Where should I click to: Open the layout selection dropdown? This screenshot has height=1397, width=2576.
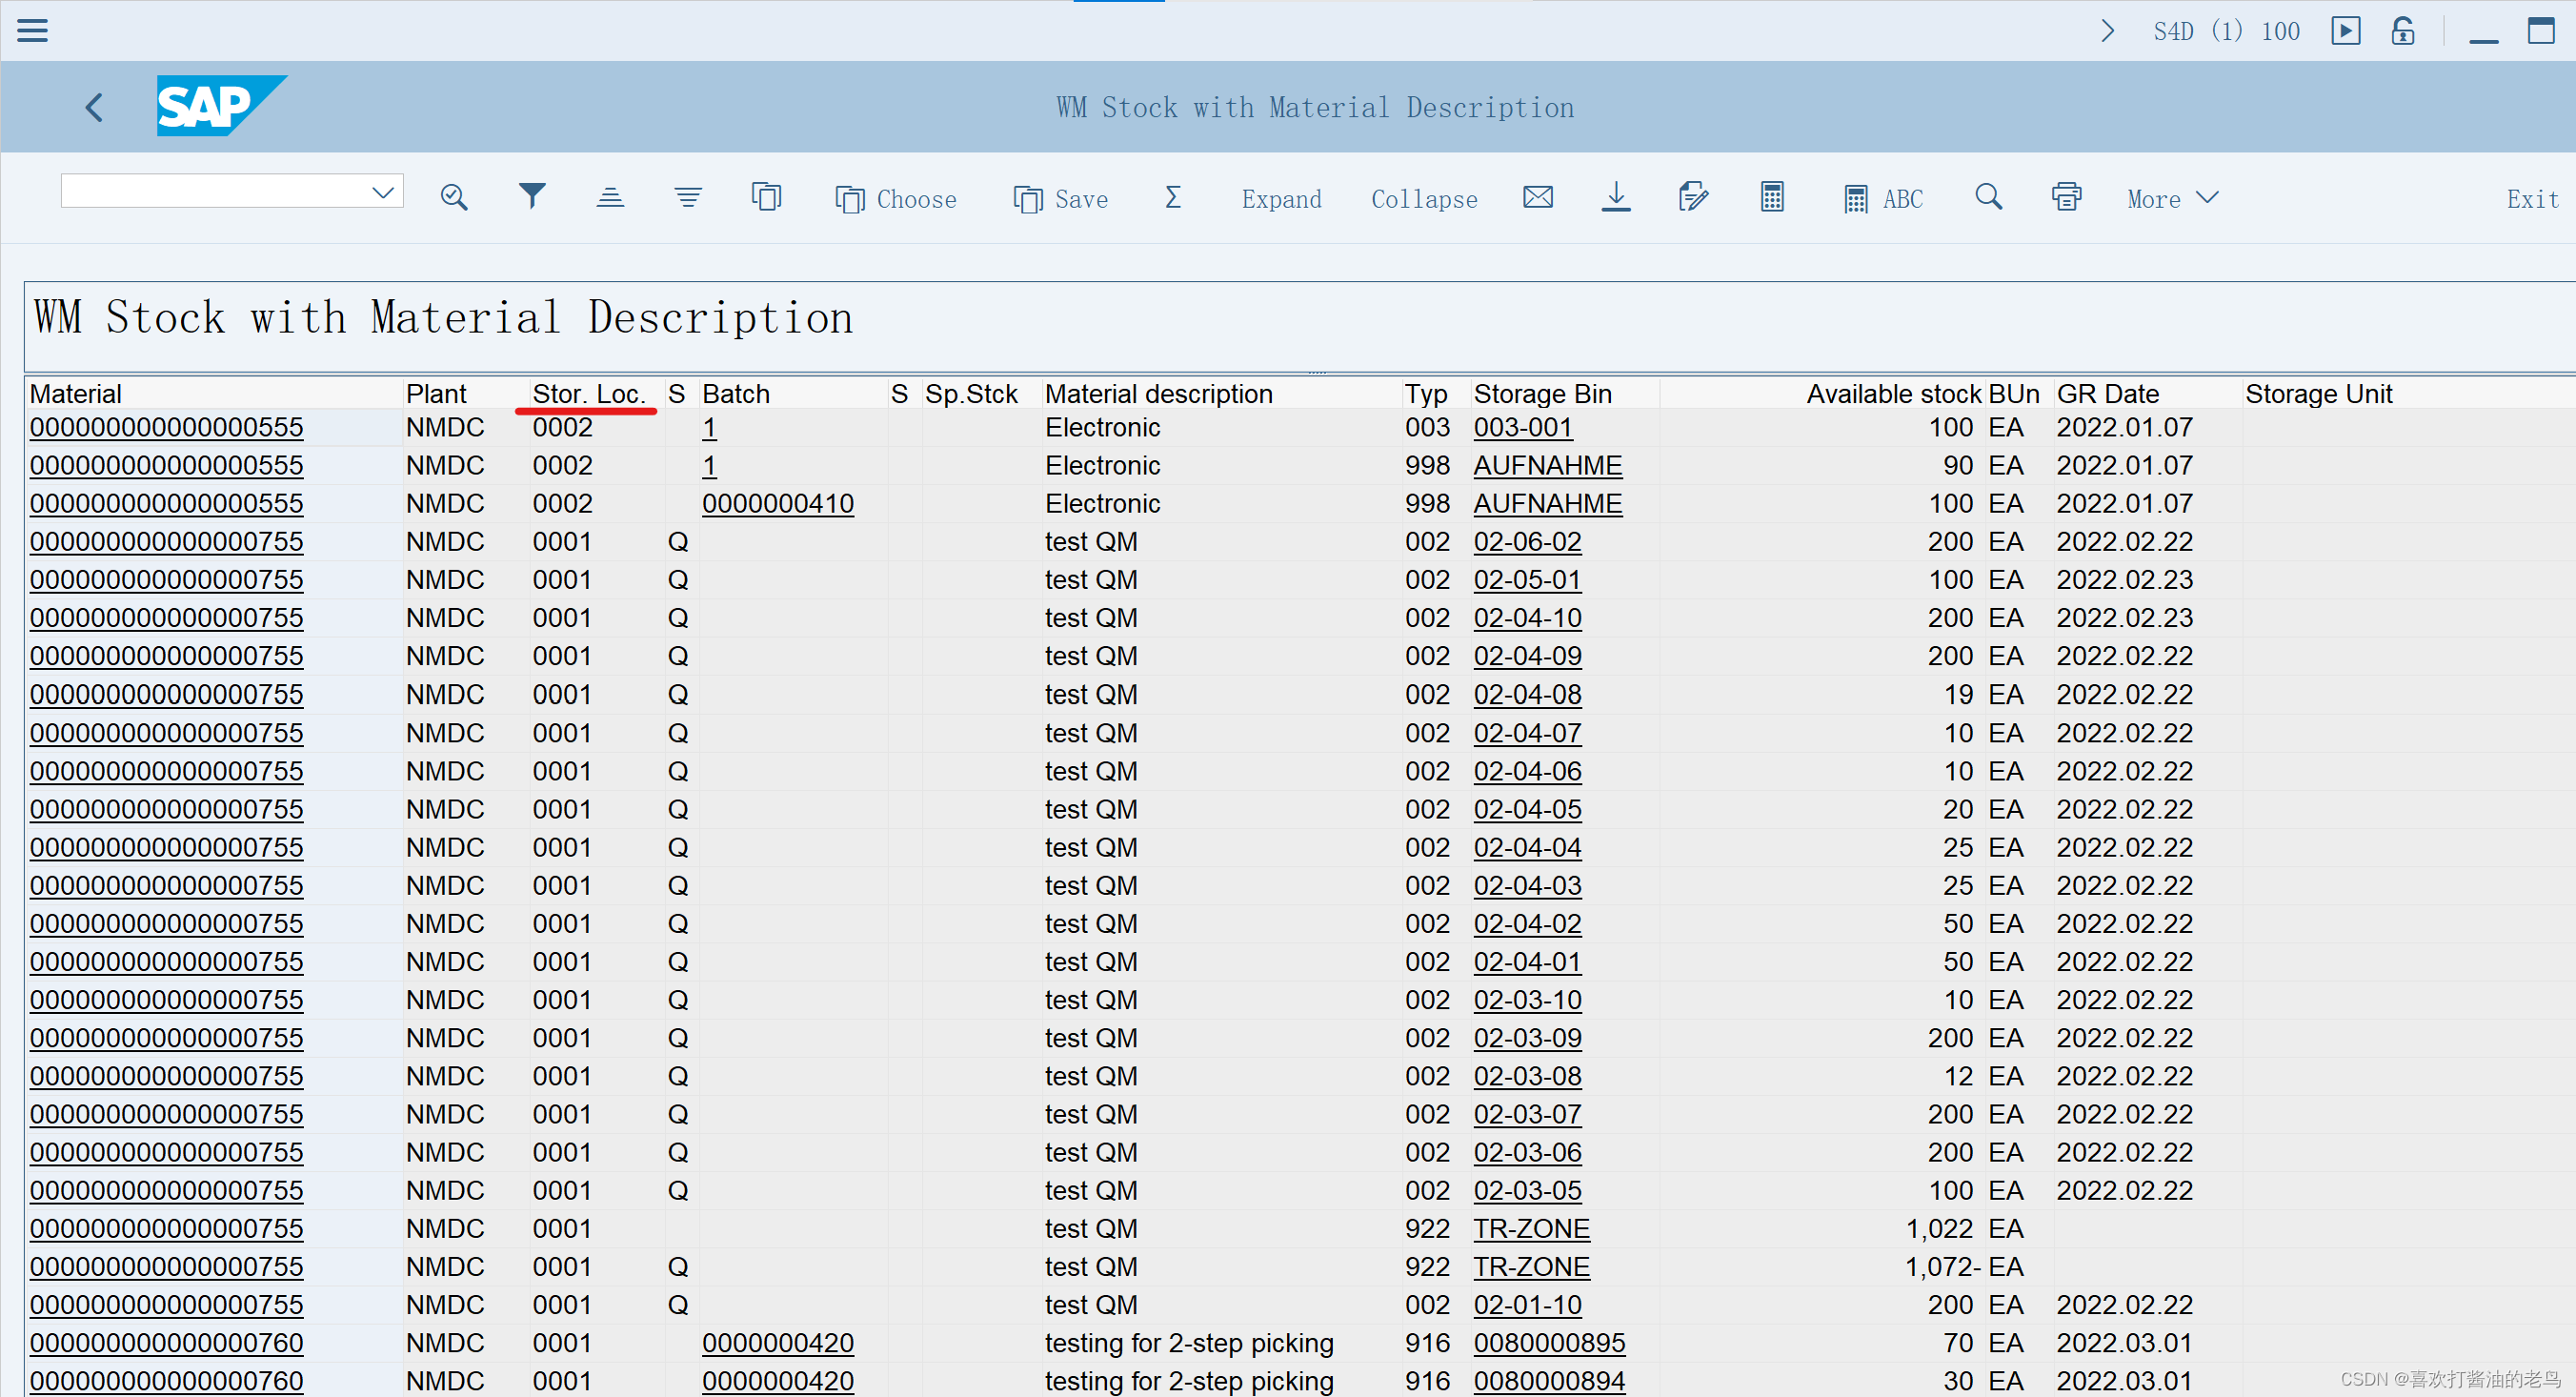(x=383, y=191)
